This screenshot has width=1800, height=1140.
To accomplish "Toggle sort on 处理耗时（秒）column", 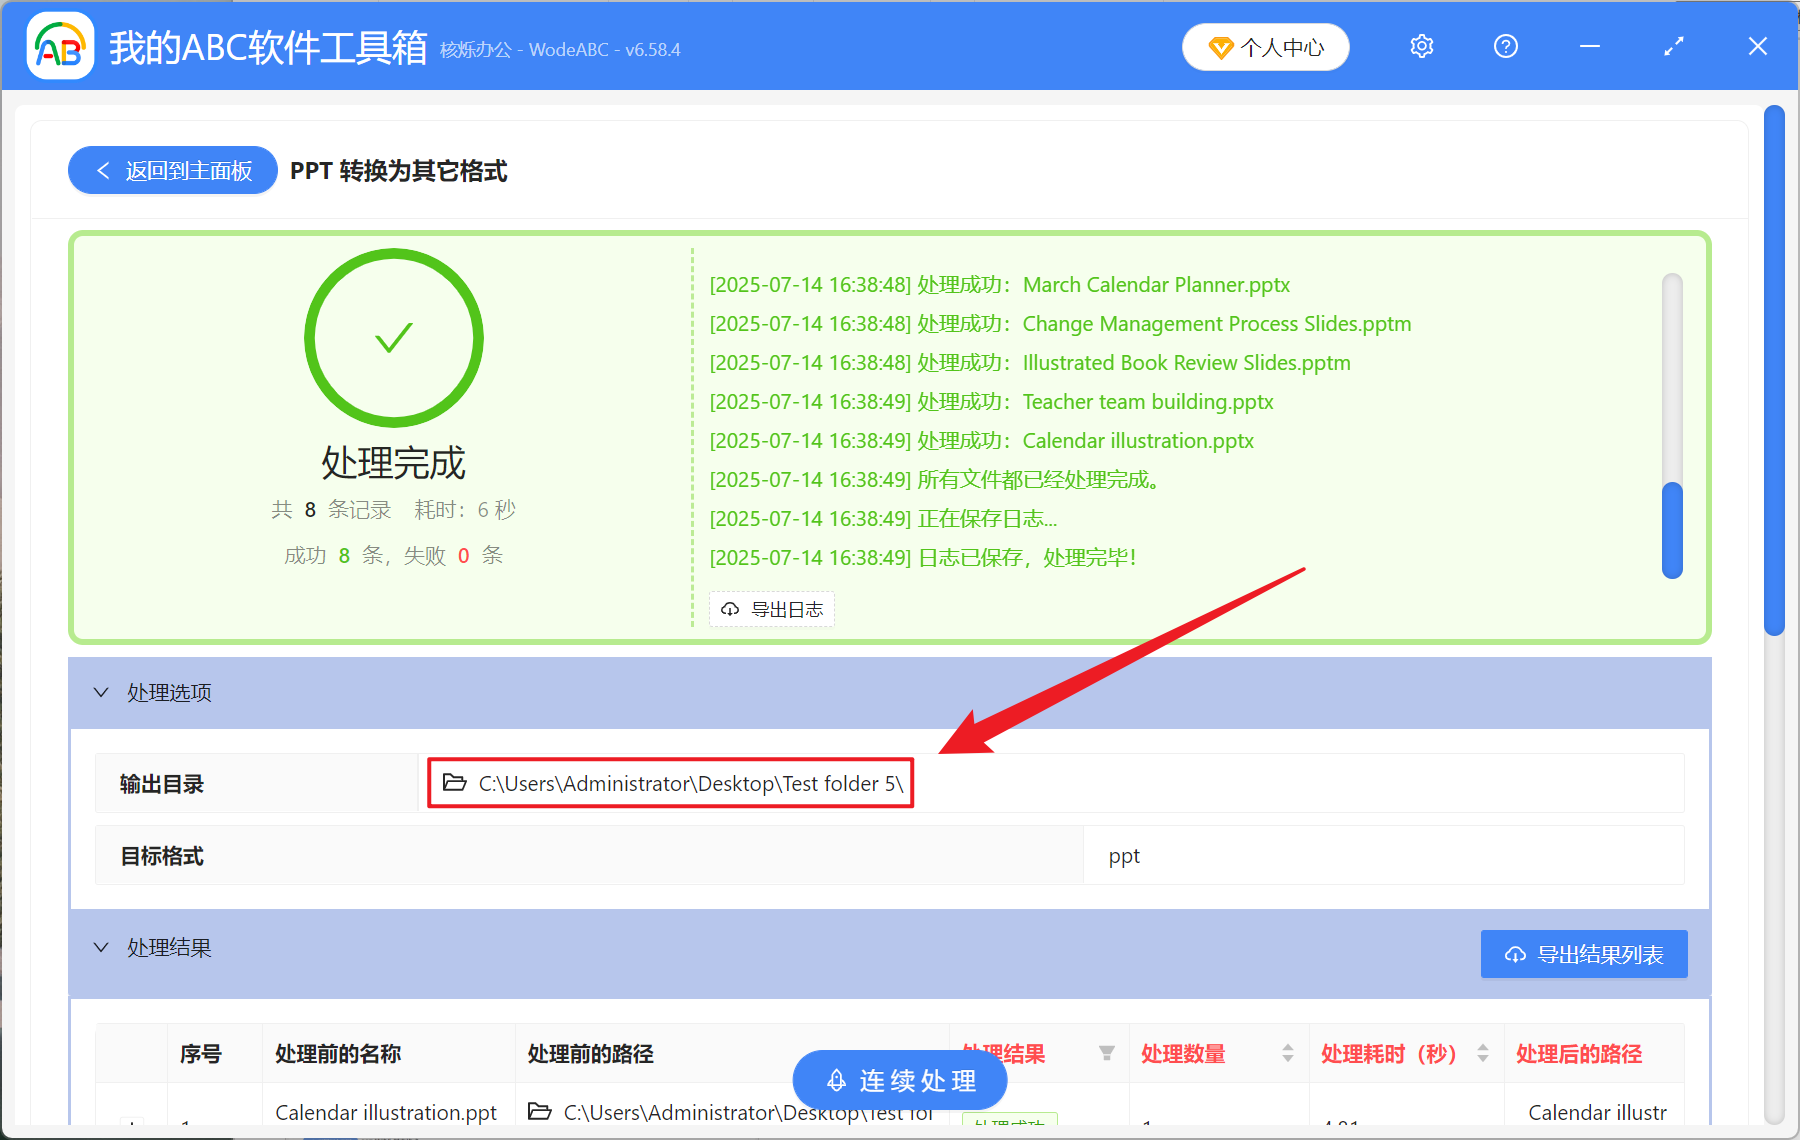I will 1482,1053.
